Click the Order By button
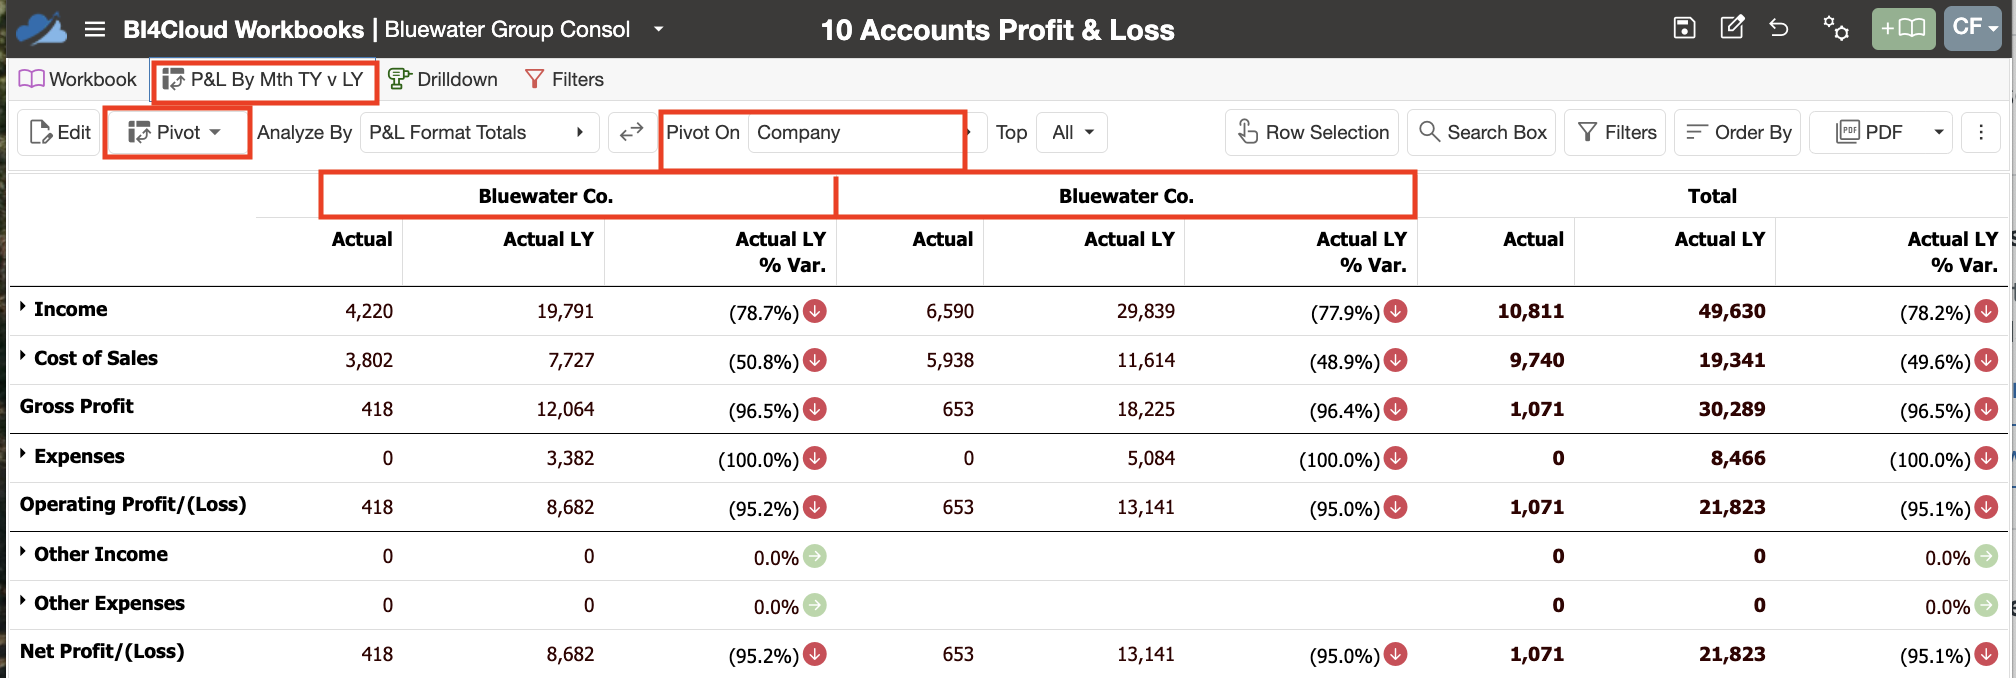This screenshot has width=2016, height=678. (x=1738, y=132)
